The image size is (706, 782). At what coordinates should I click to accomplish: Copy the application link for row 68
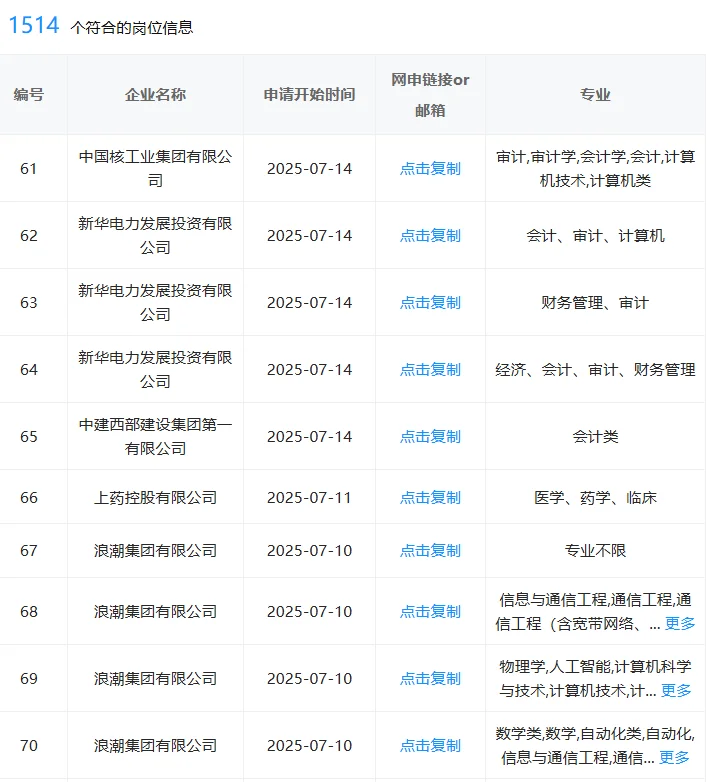430,612
